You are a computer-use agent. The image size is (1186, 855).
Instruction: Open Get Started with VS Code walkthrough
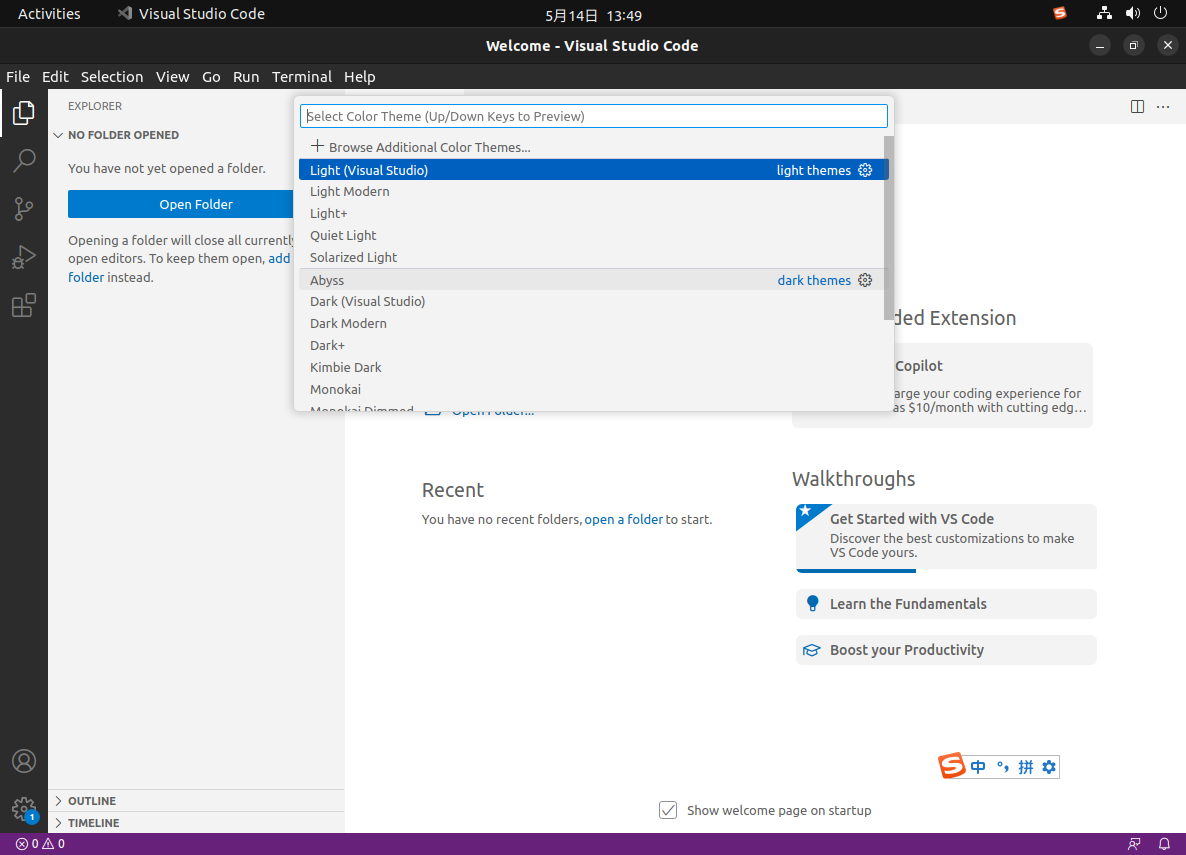pos(946,537)
